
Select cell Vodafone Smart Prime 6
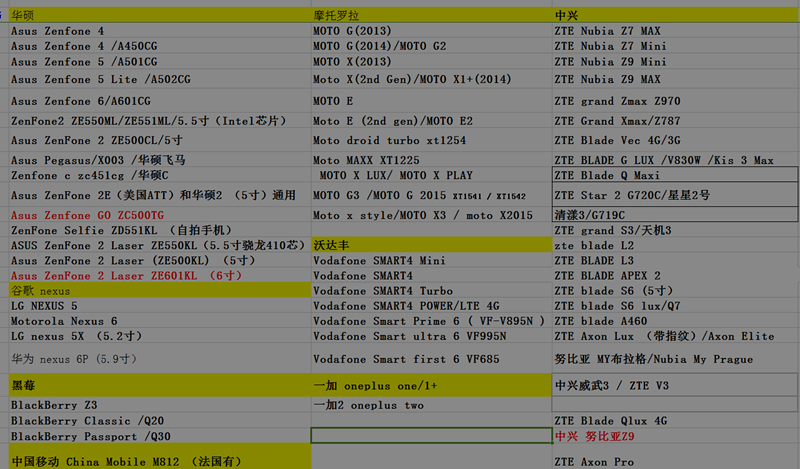coord(432,321)
